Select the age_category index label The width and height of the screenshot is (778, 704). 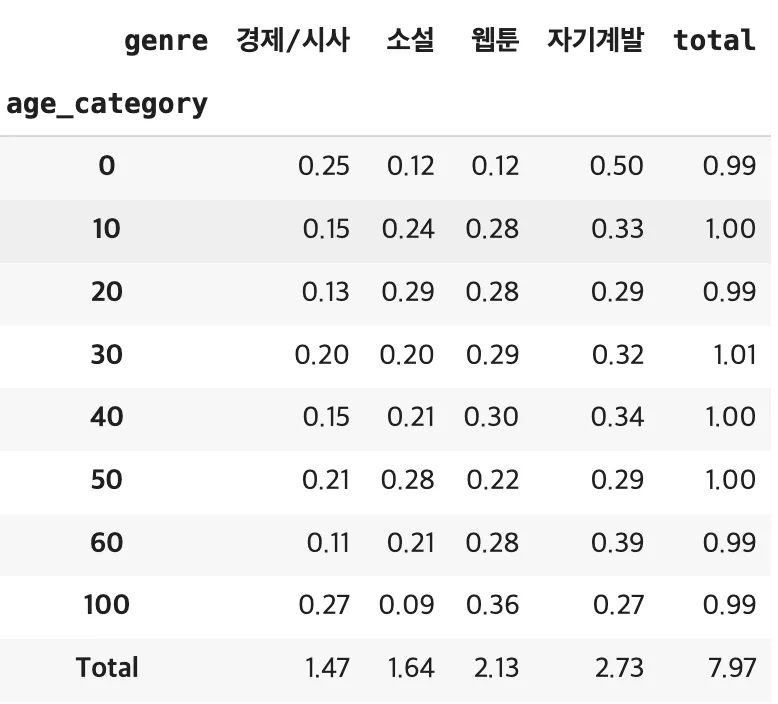[107, 104]
